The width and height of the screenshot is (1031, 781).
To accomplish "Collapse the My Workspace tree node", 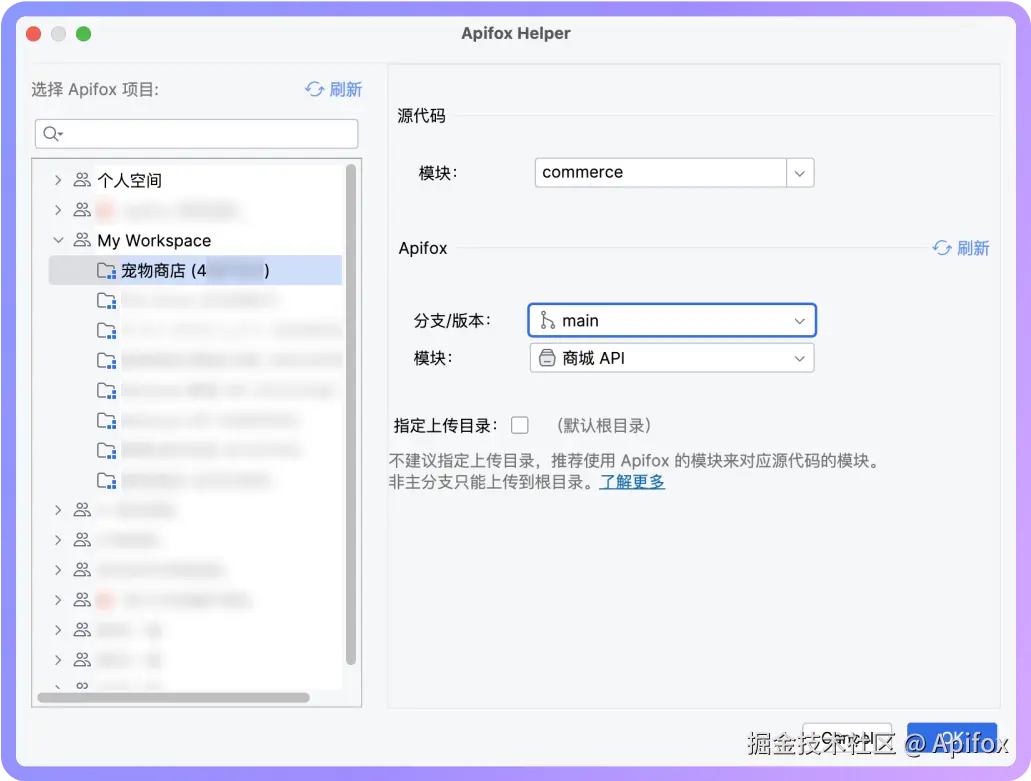I will pos(58,240).
